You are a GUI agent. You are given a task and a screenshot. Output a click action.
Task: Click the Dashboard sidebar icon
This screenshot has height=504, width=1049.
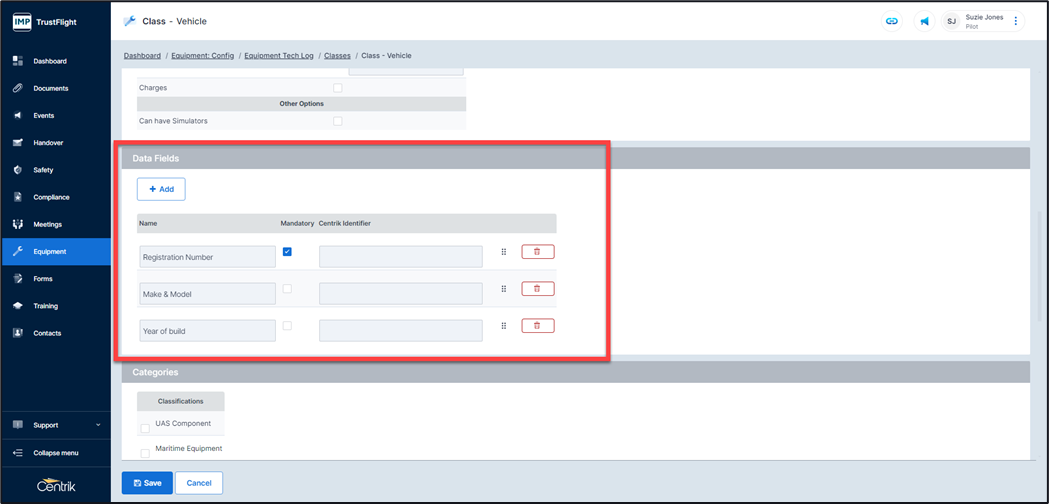[x=18, y=61]
